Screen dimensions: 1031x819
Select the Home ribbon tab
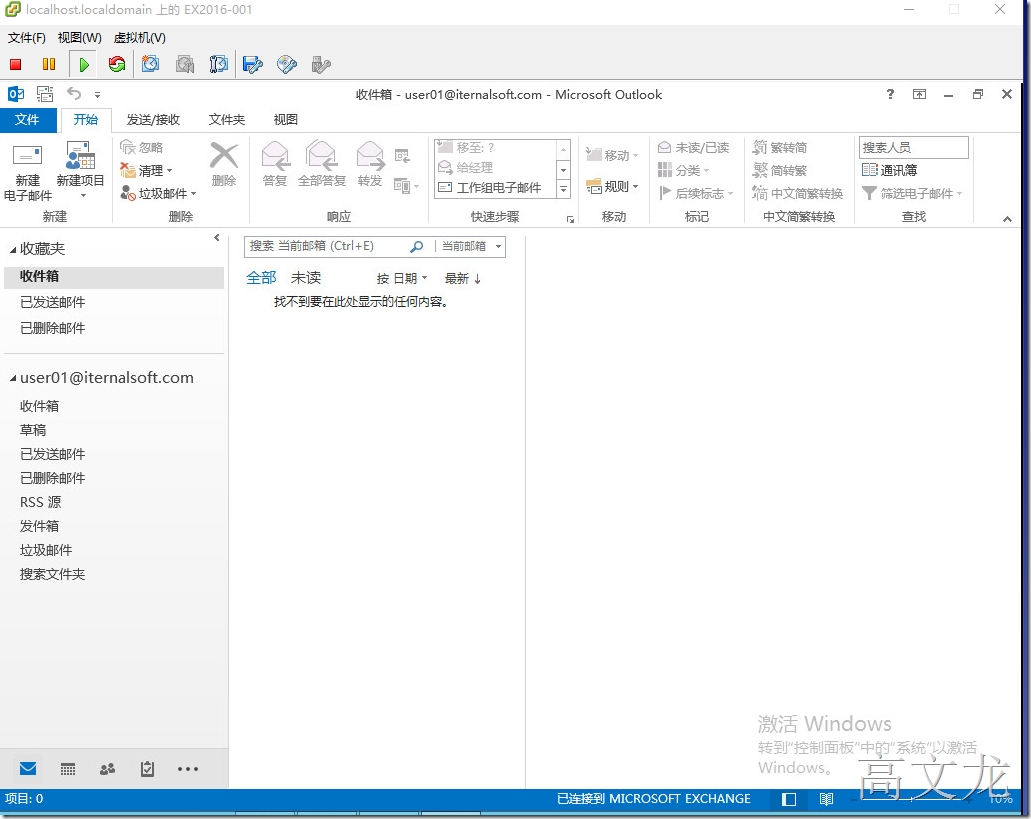pyautogui.click(x=85, y=120)
